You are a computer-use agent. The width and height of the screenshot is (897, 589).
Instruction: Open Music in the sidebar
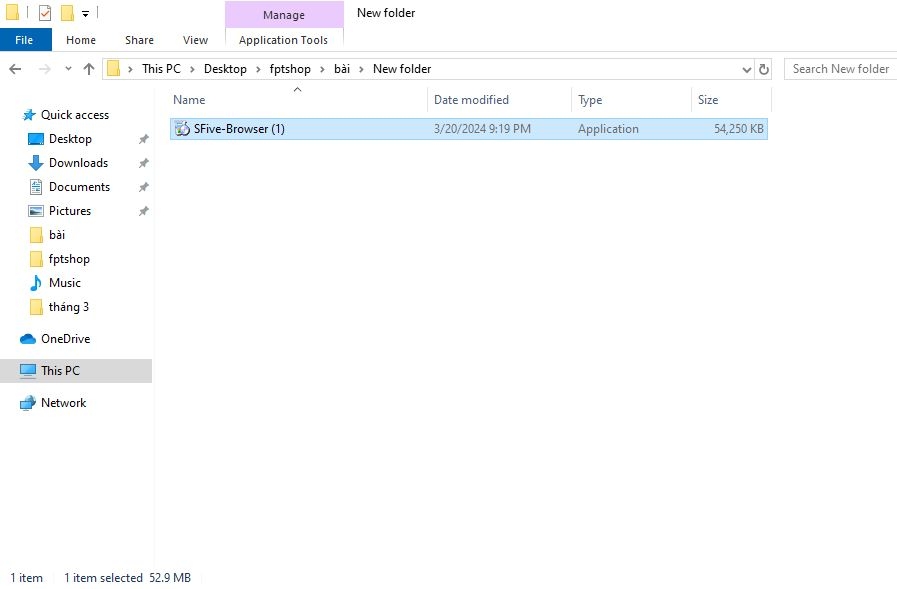tap(65, 283)
